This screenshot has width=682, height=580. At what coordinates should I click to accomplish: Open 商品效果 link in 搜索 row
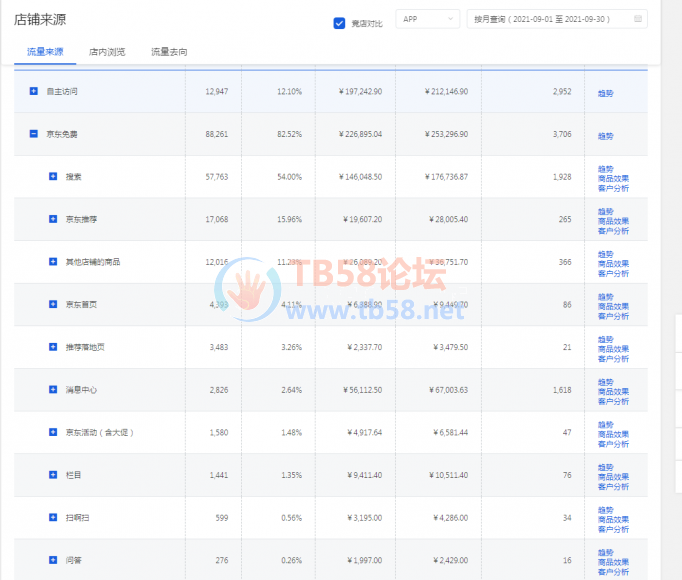coord(613,178)
